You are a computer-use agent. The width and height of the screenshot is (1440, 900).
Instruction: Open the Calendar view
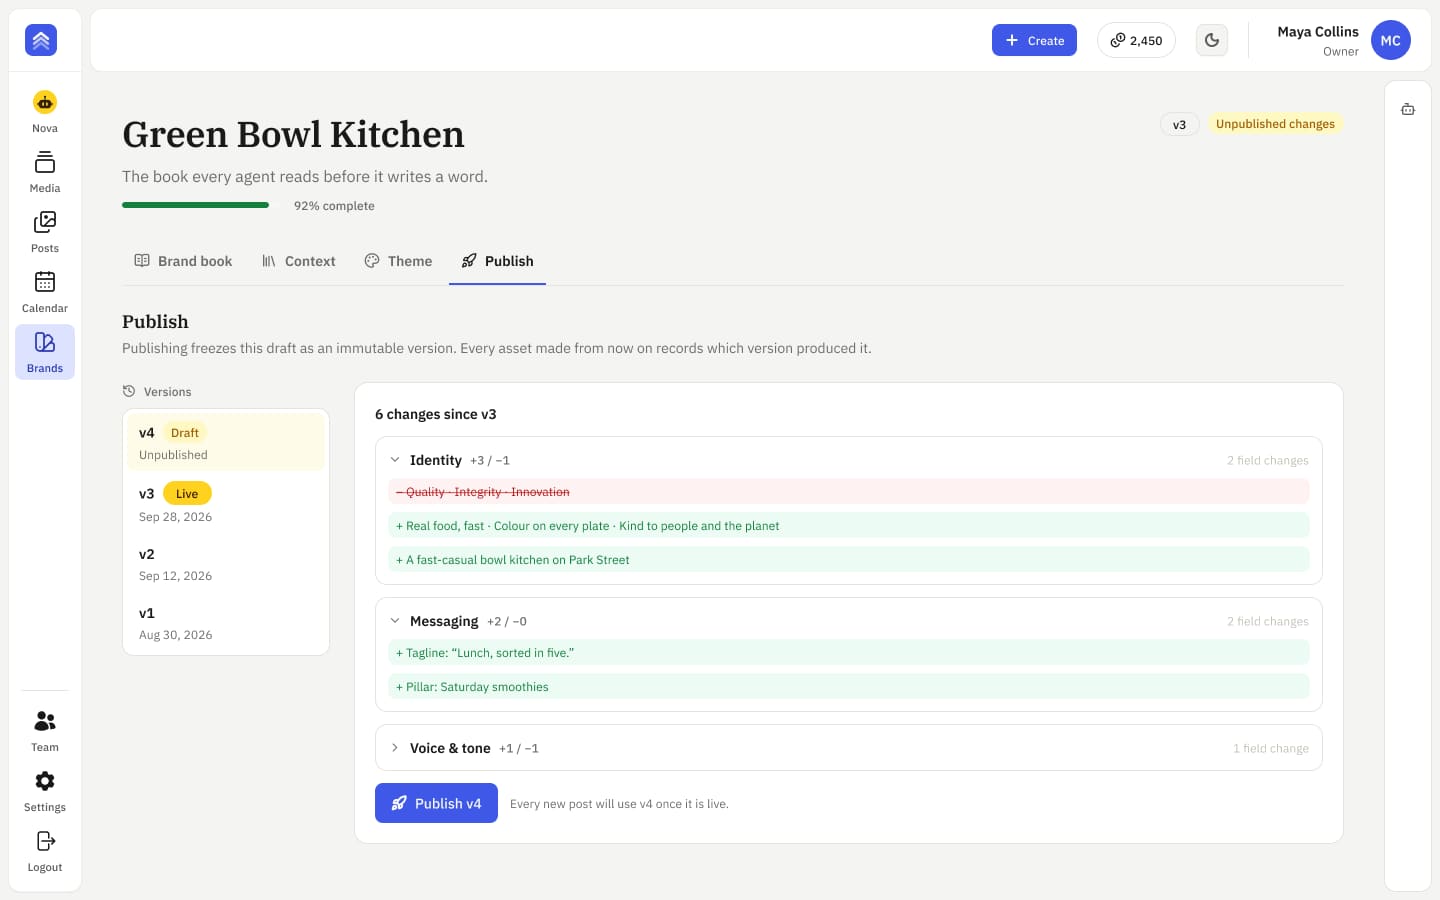[x=45, y=292]
